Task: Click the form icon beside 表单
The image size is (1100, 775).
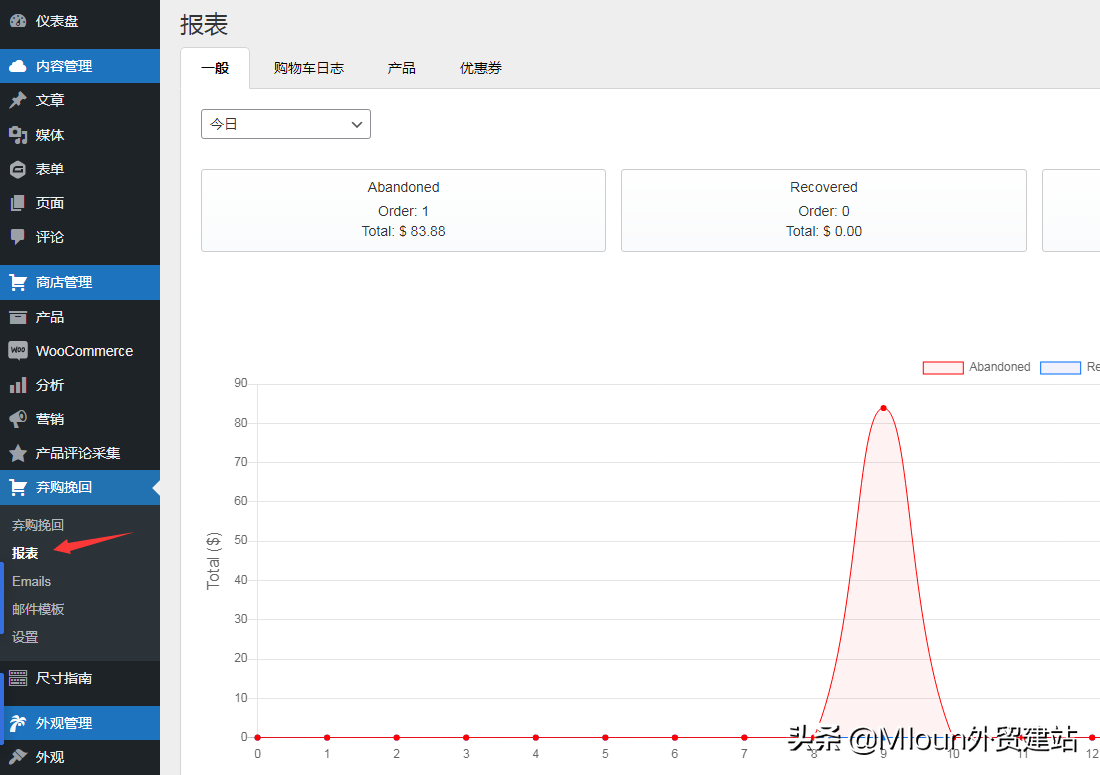Action: [18, 169]
